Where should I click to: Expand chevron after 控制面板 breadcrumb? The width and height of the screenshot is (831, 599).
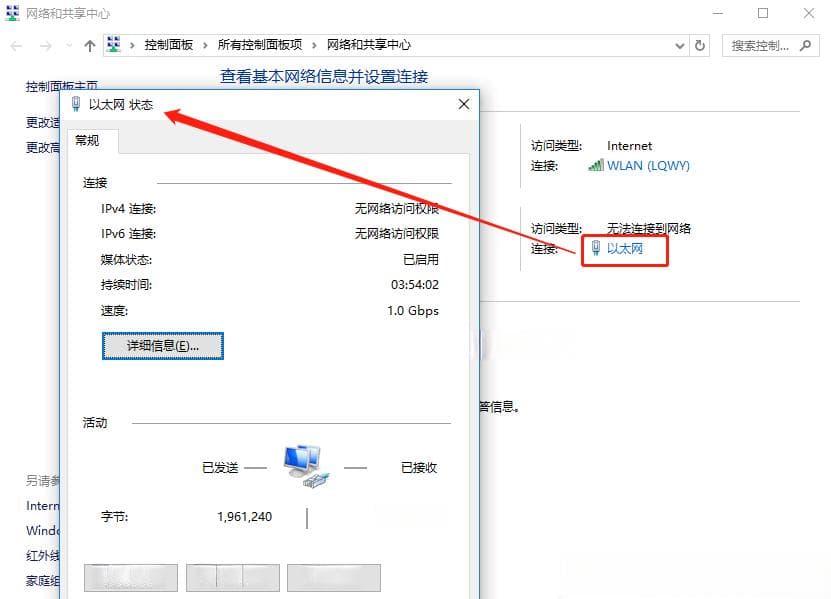coord(205,46)
